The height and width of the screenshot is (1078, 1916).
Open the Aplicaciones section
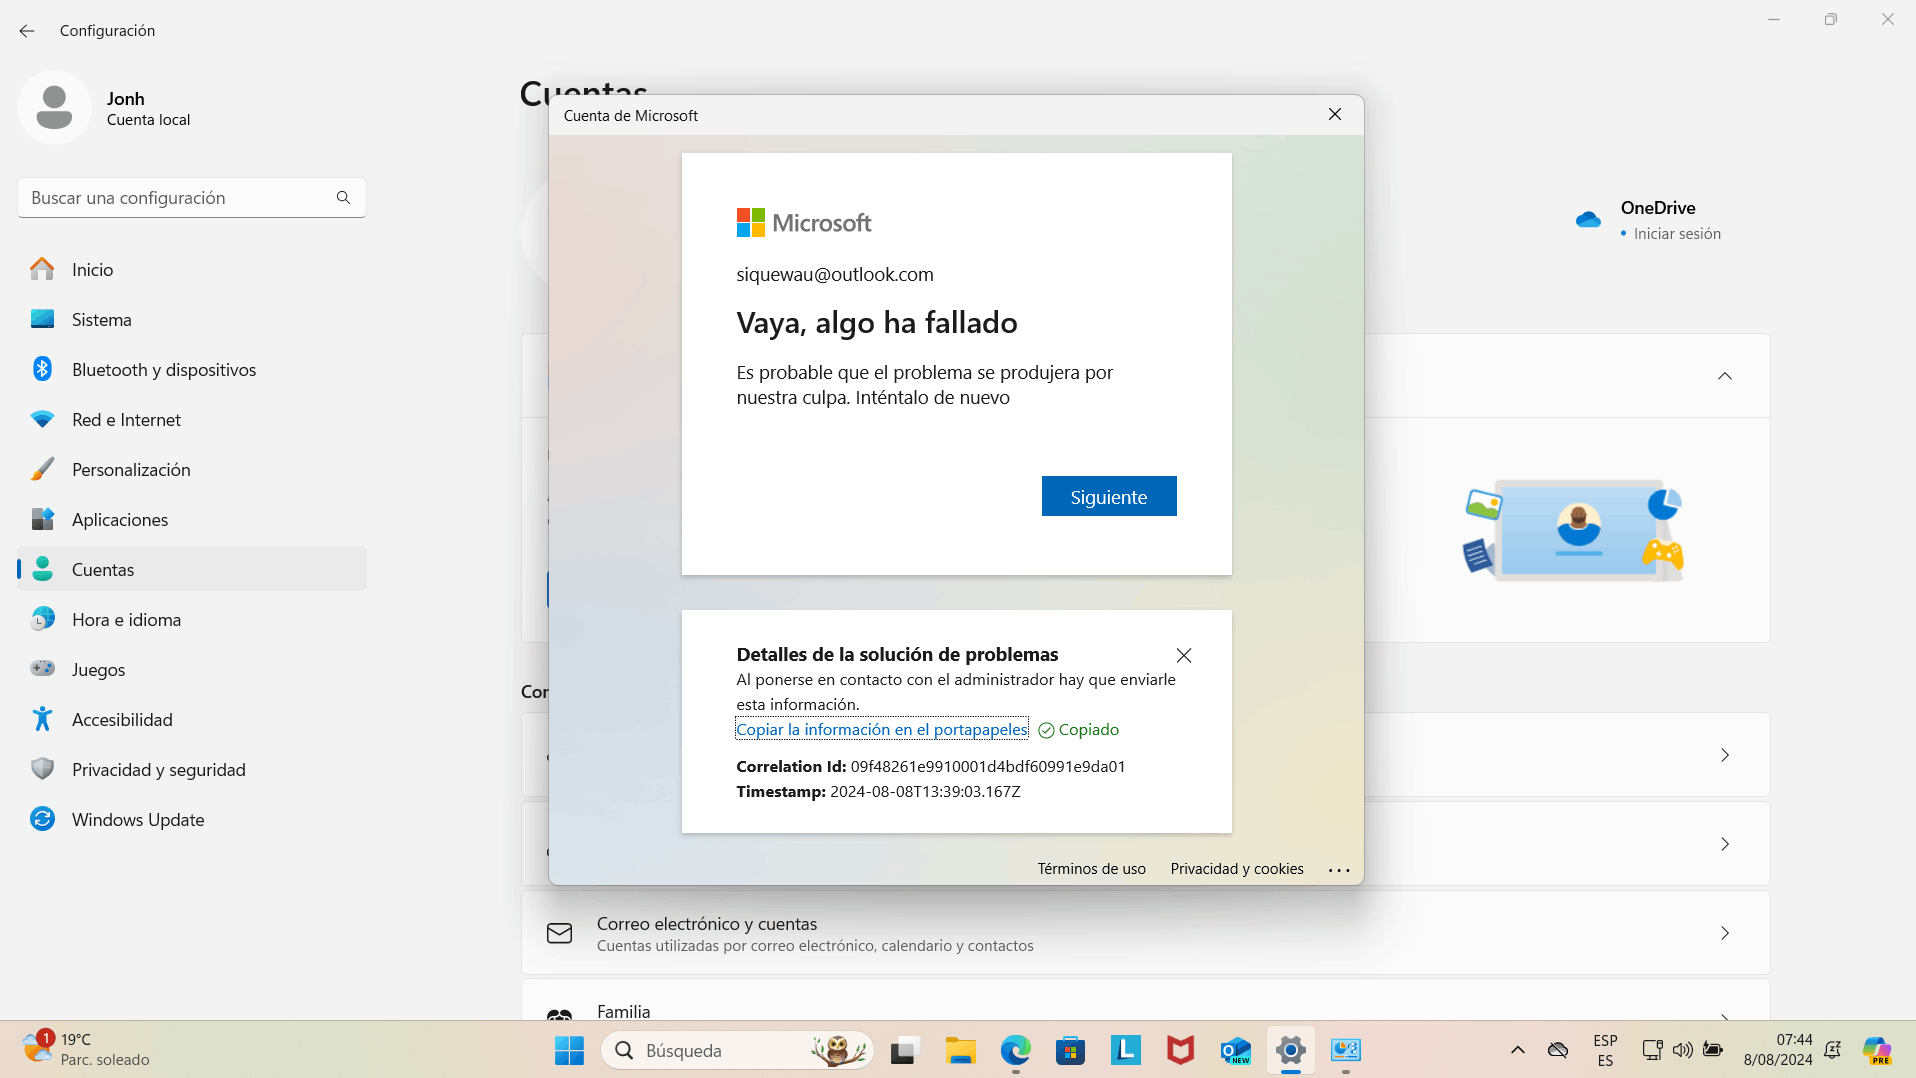click(x=192, y=519)
